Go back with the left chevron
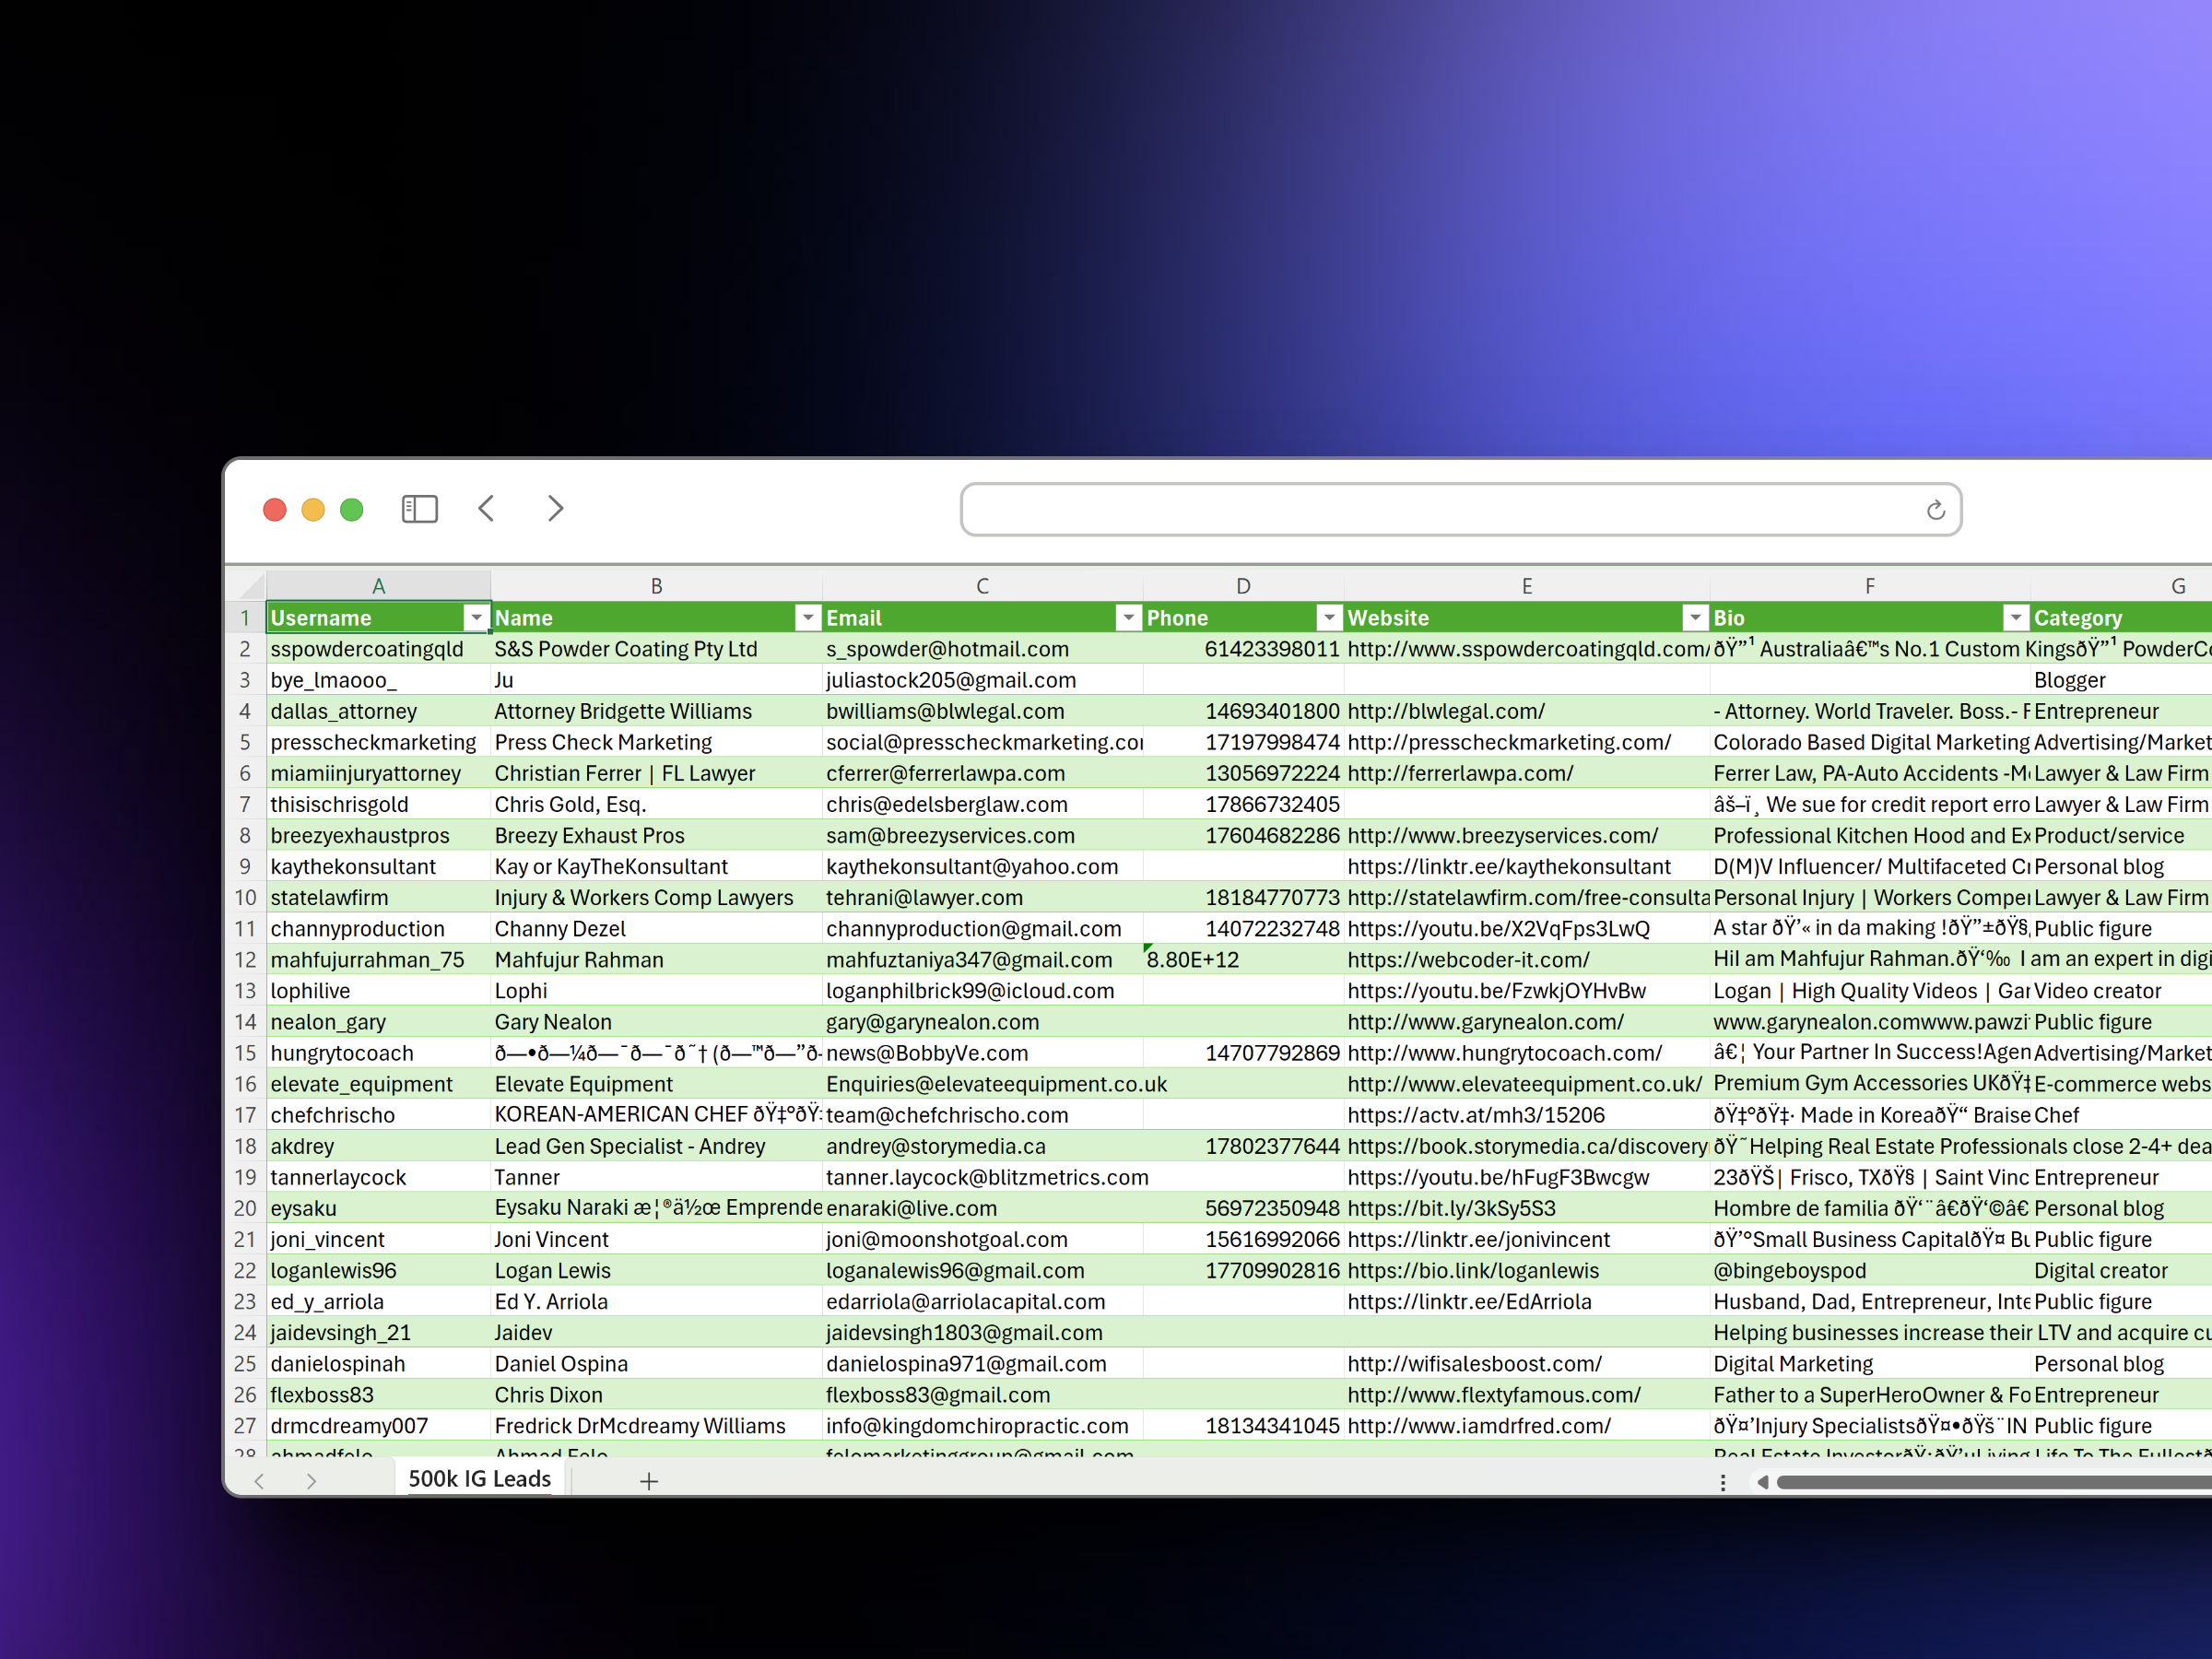This screenshot has width=2212, height=1659. click(x=487, y=509)
